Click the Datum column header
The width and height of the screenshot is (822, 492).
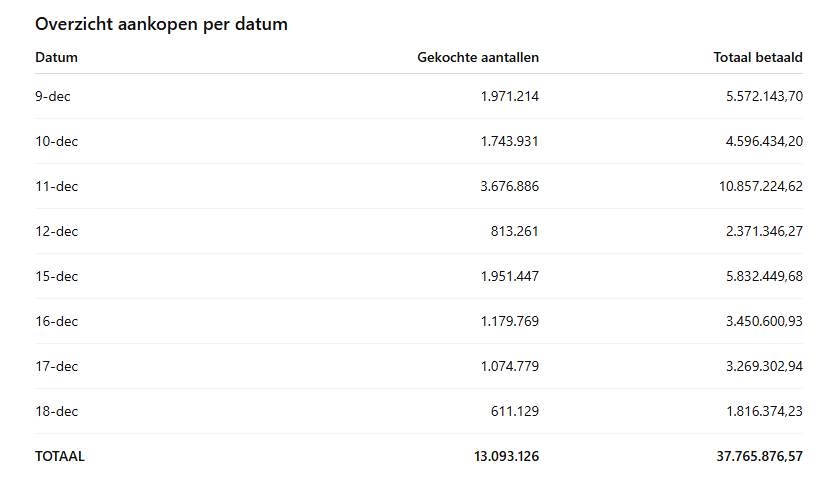point(56,57)
